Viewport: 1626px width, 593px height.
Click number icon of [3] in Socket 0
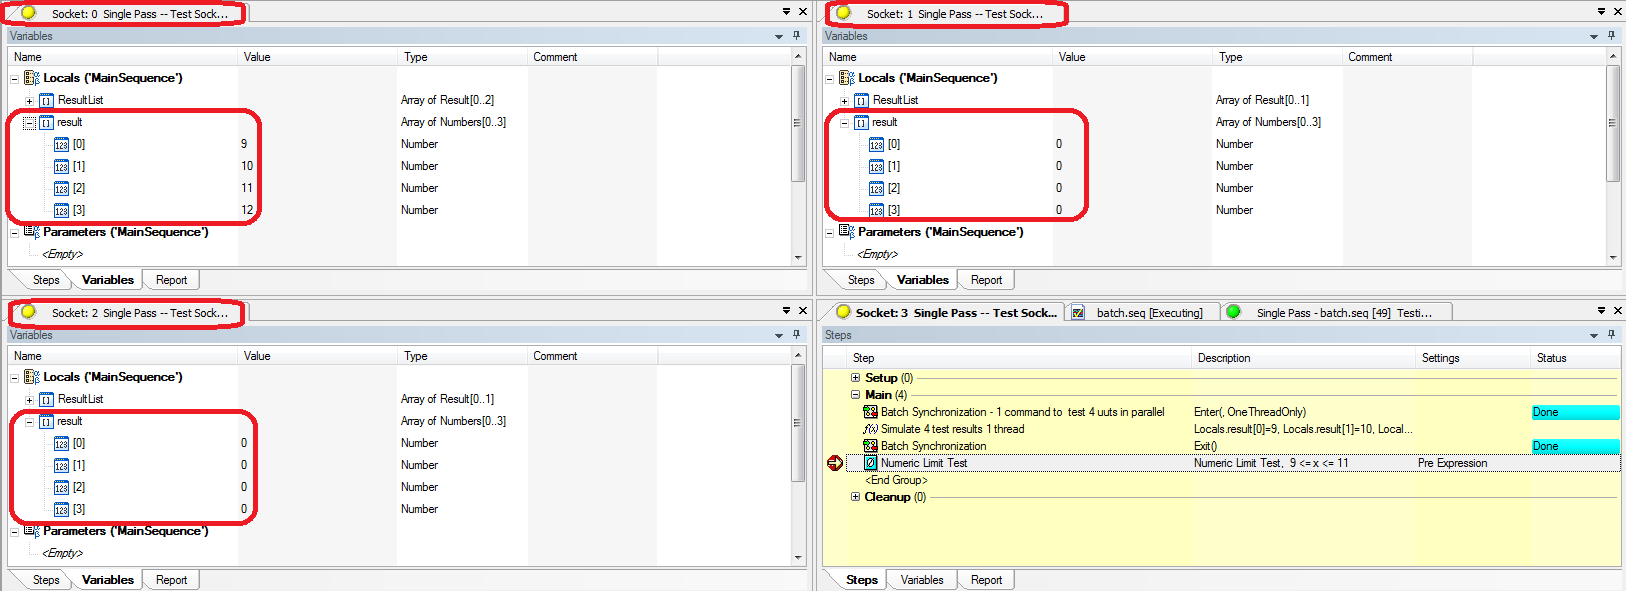click(x=61, y=211)
